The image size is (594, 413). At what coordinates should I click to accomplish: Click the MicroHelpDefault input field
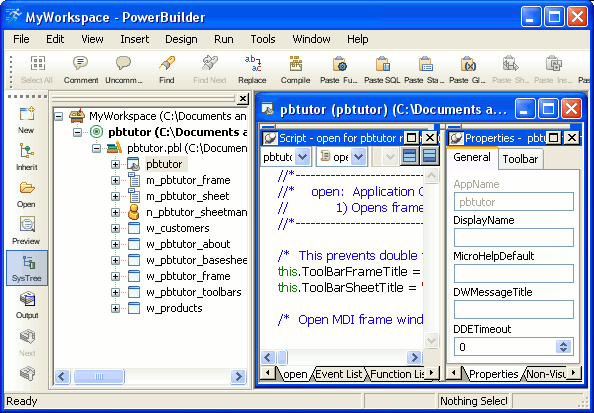pyautogui.click(x=514, y=274)
